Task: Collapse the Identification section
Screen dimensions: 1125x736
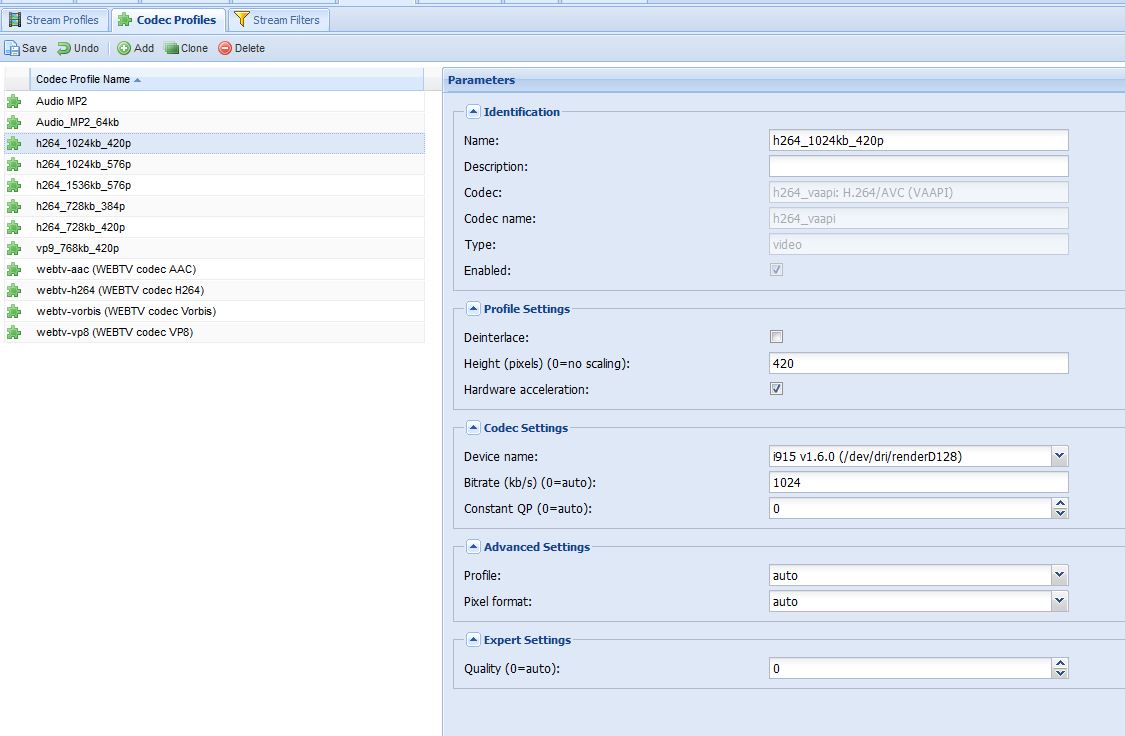Action: click(x=474, y=111)
